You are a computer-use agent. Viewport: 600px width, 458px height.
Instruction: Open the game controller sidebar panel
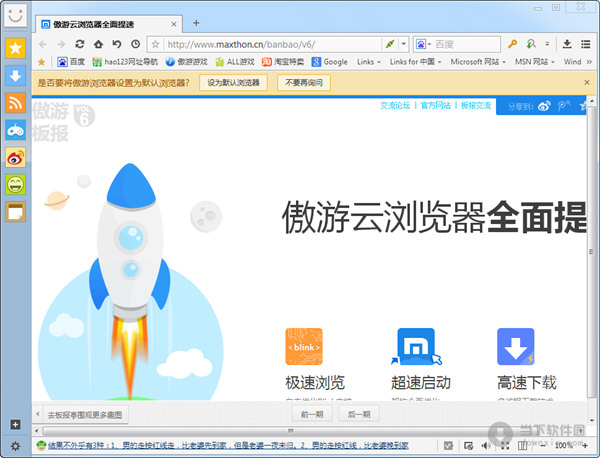point(15,130)
